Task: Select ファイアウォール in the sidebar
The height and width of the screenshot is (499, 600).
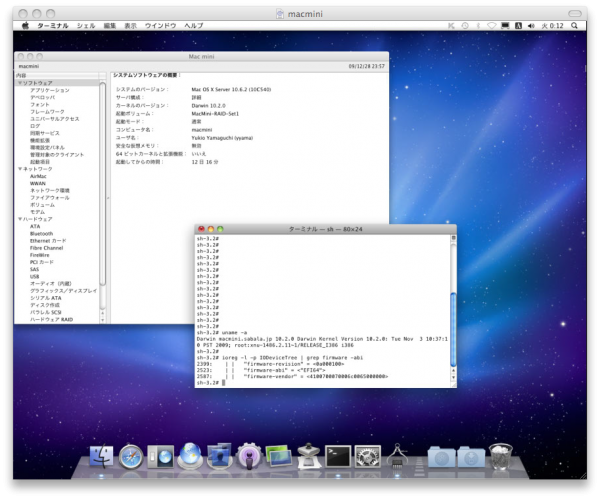Action: [x=50, y=197]
